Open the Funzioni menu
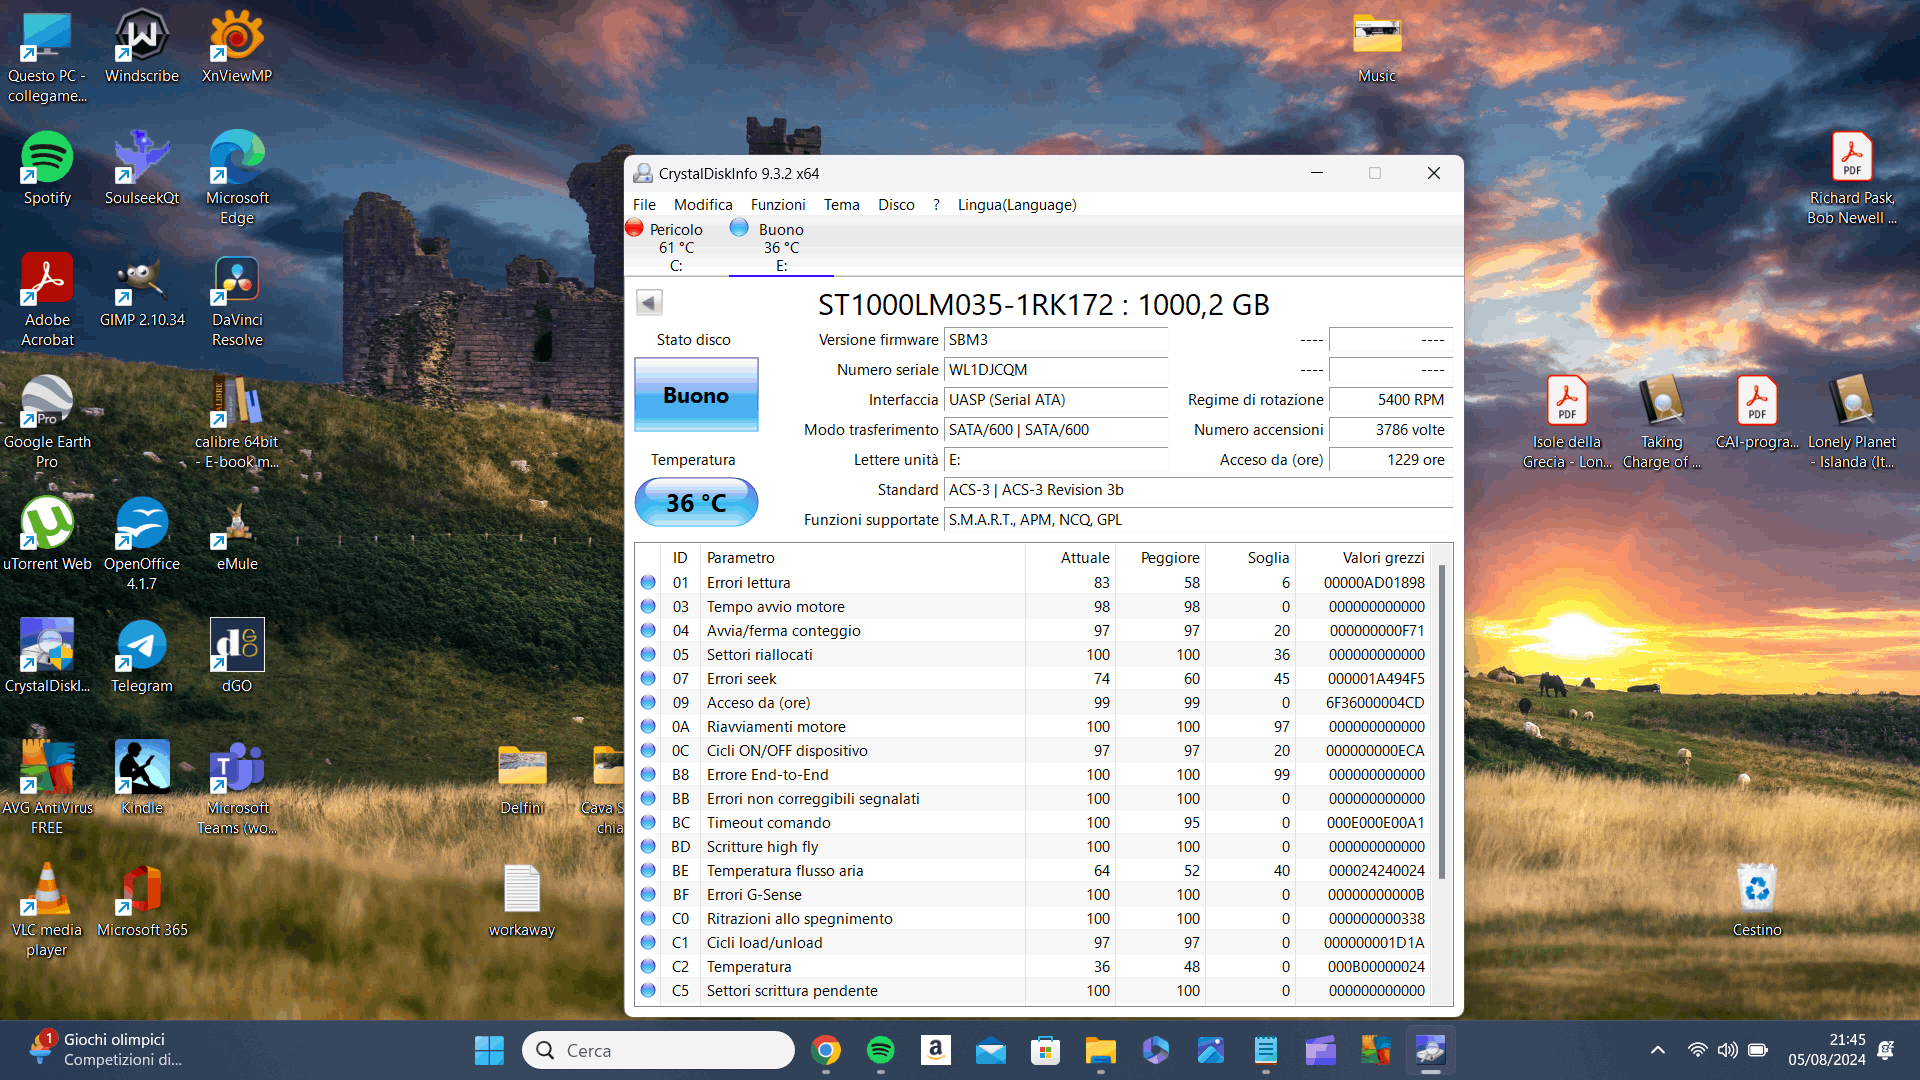 (x=777, y=204)
